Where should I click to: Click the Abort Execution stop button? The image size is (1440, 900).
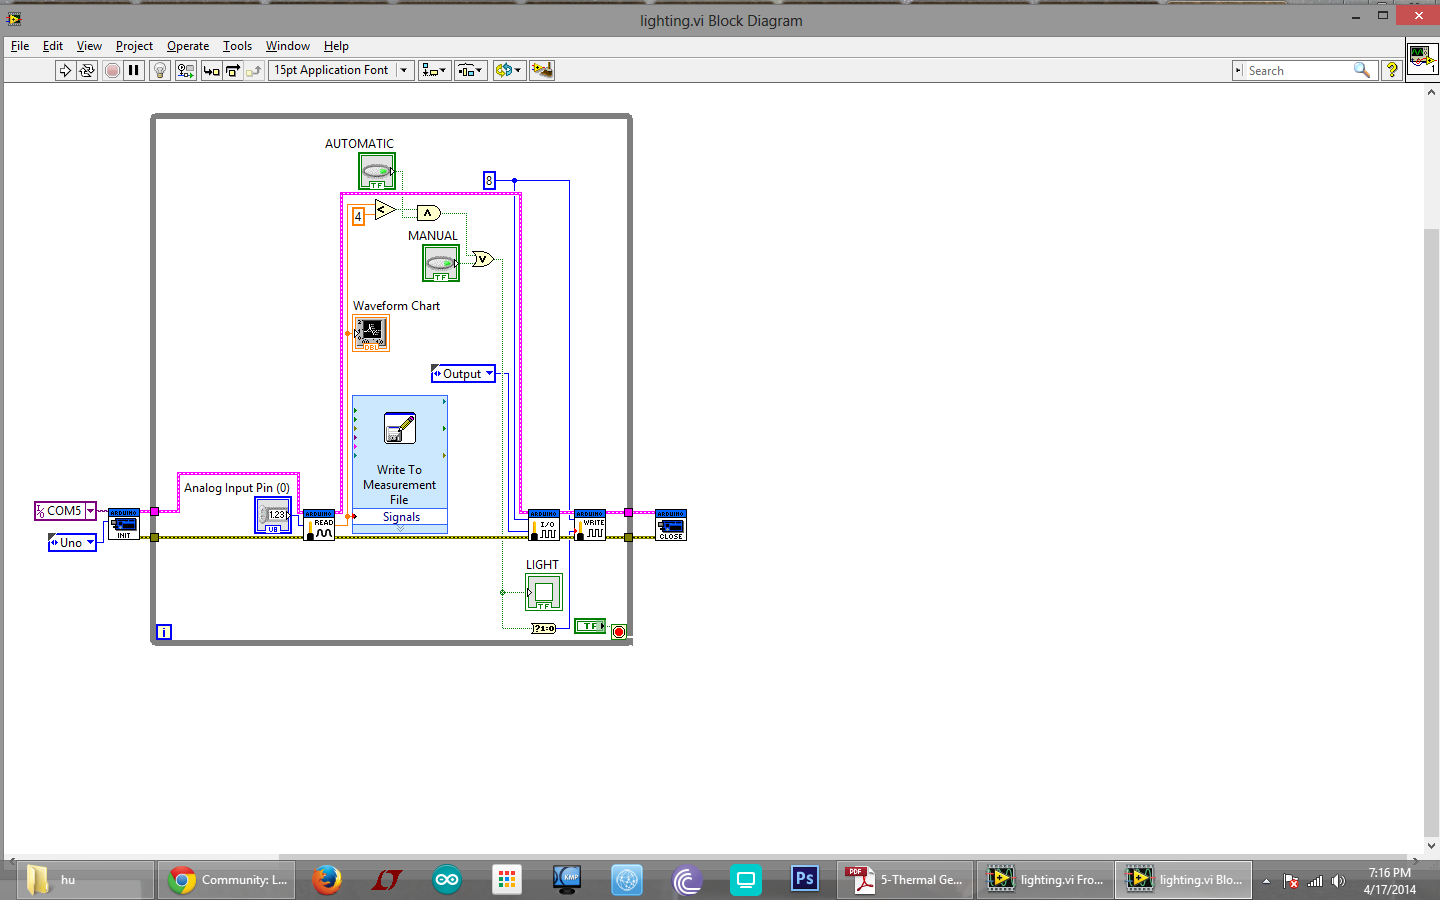click(112, 70)
